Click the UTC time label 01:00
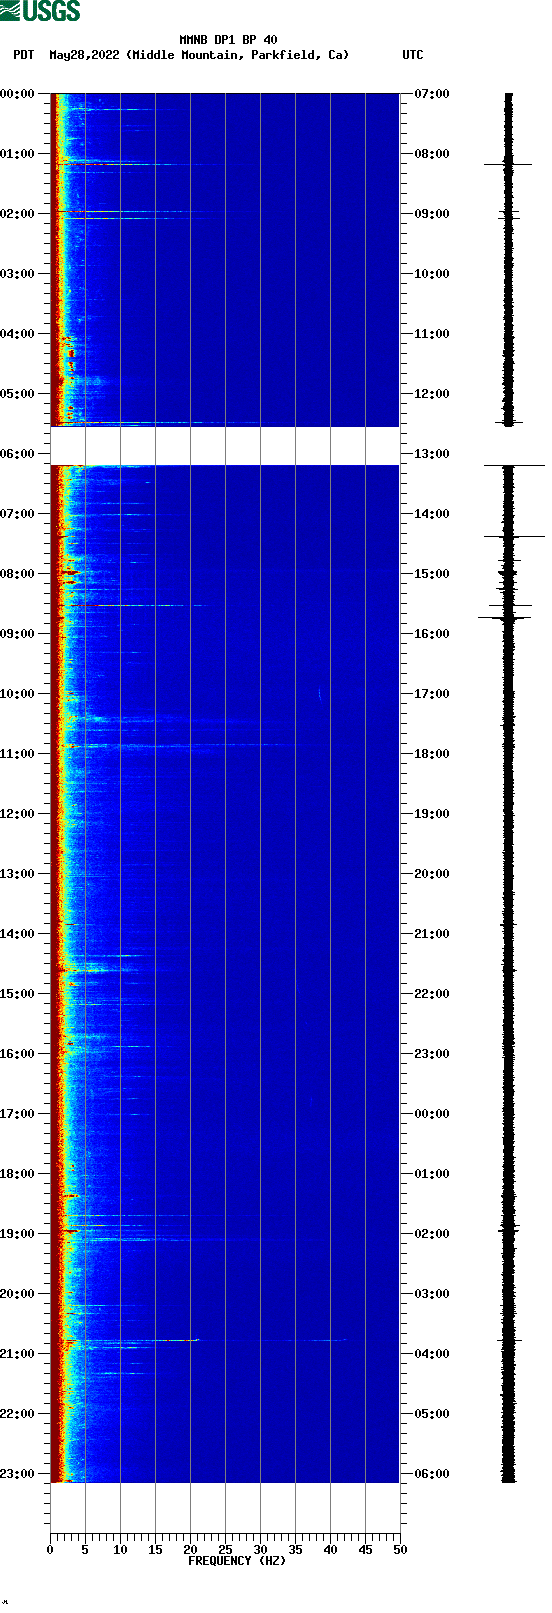The height and width of the screenshot is (1613, 552). (432, 1174)
